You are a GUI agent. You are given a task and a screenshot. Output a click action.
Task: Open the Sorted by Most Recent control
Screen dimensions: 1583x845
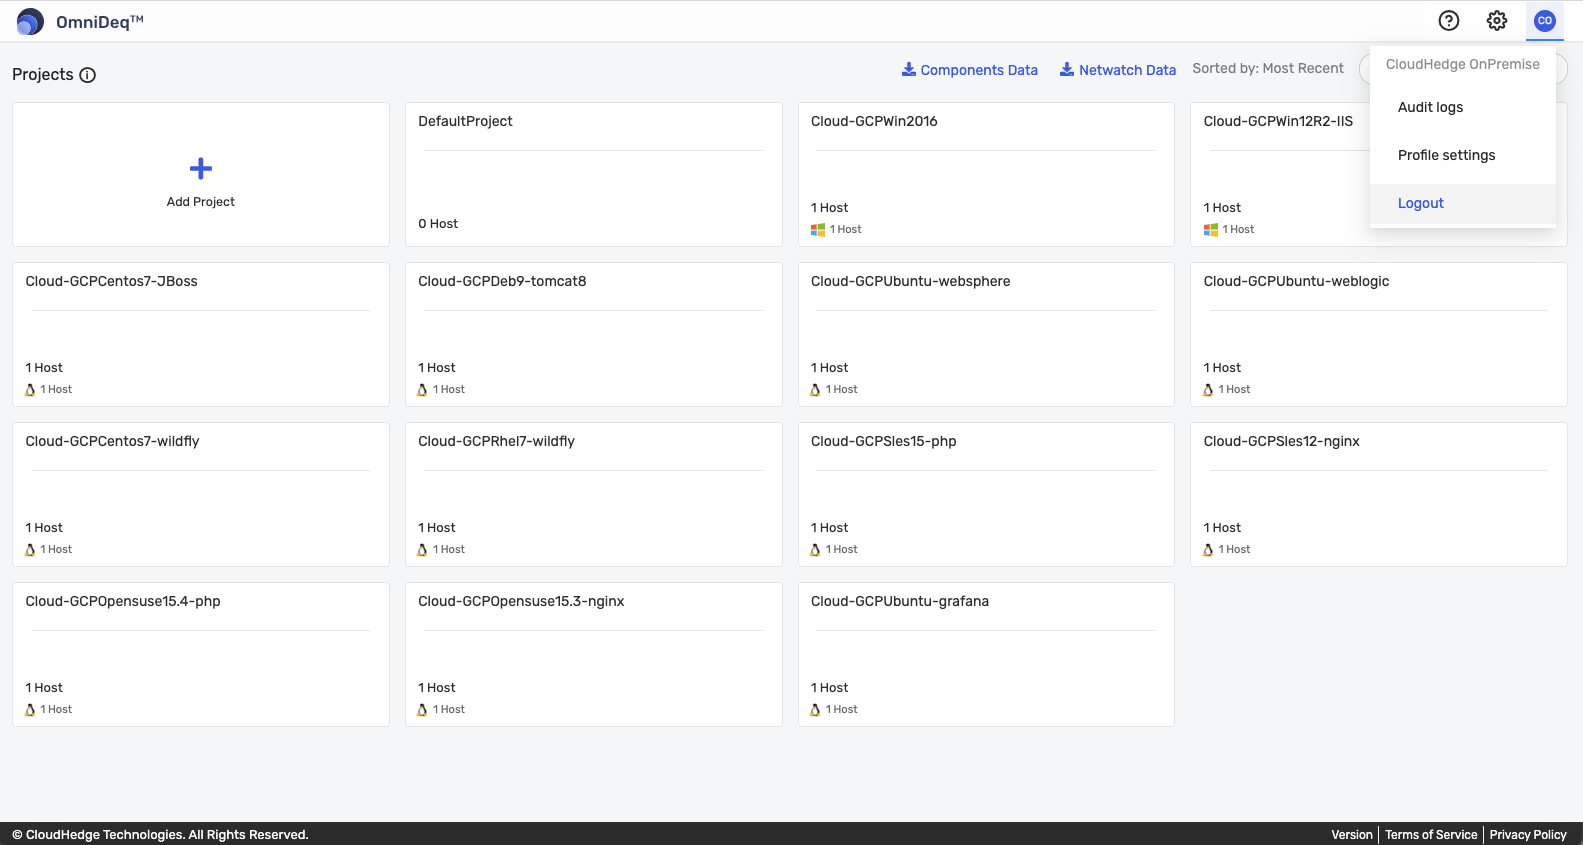(1268, 68)
